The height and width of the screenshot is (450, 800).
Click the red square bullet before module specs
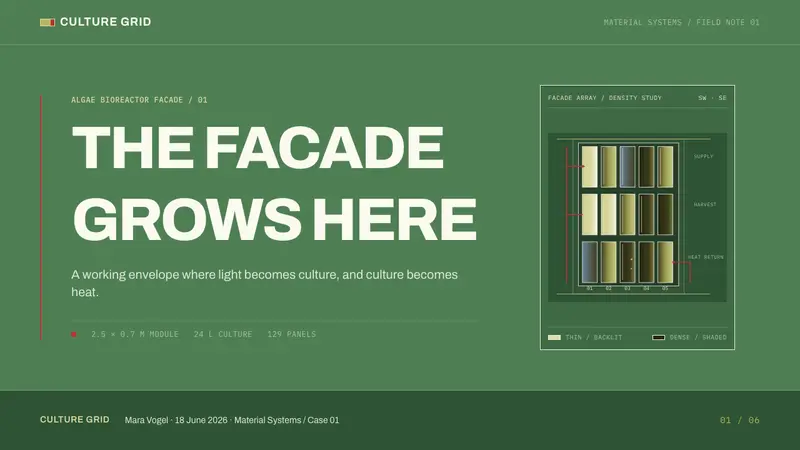73,334
